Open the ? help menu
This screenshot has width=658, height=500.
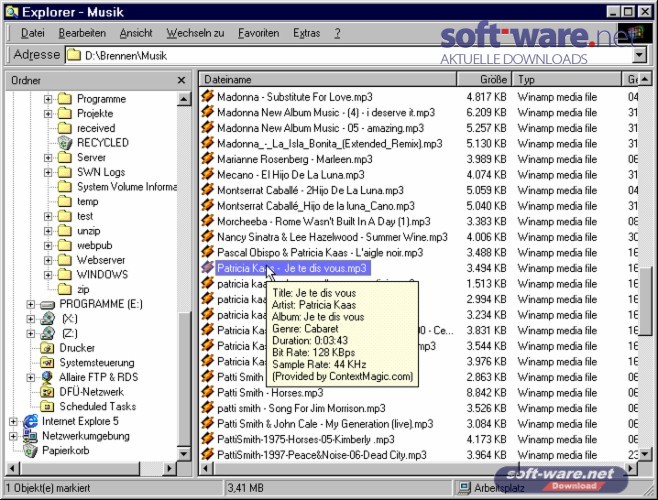pos(337,33)
